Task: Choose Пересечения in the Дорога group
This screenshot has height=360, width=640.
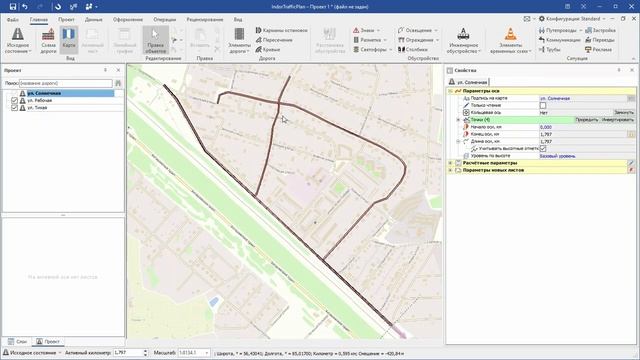Action: click(x=274, y=40)
